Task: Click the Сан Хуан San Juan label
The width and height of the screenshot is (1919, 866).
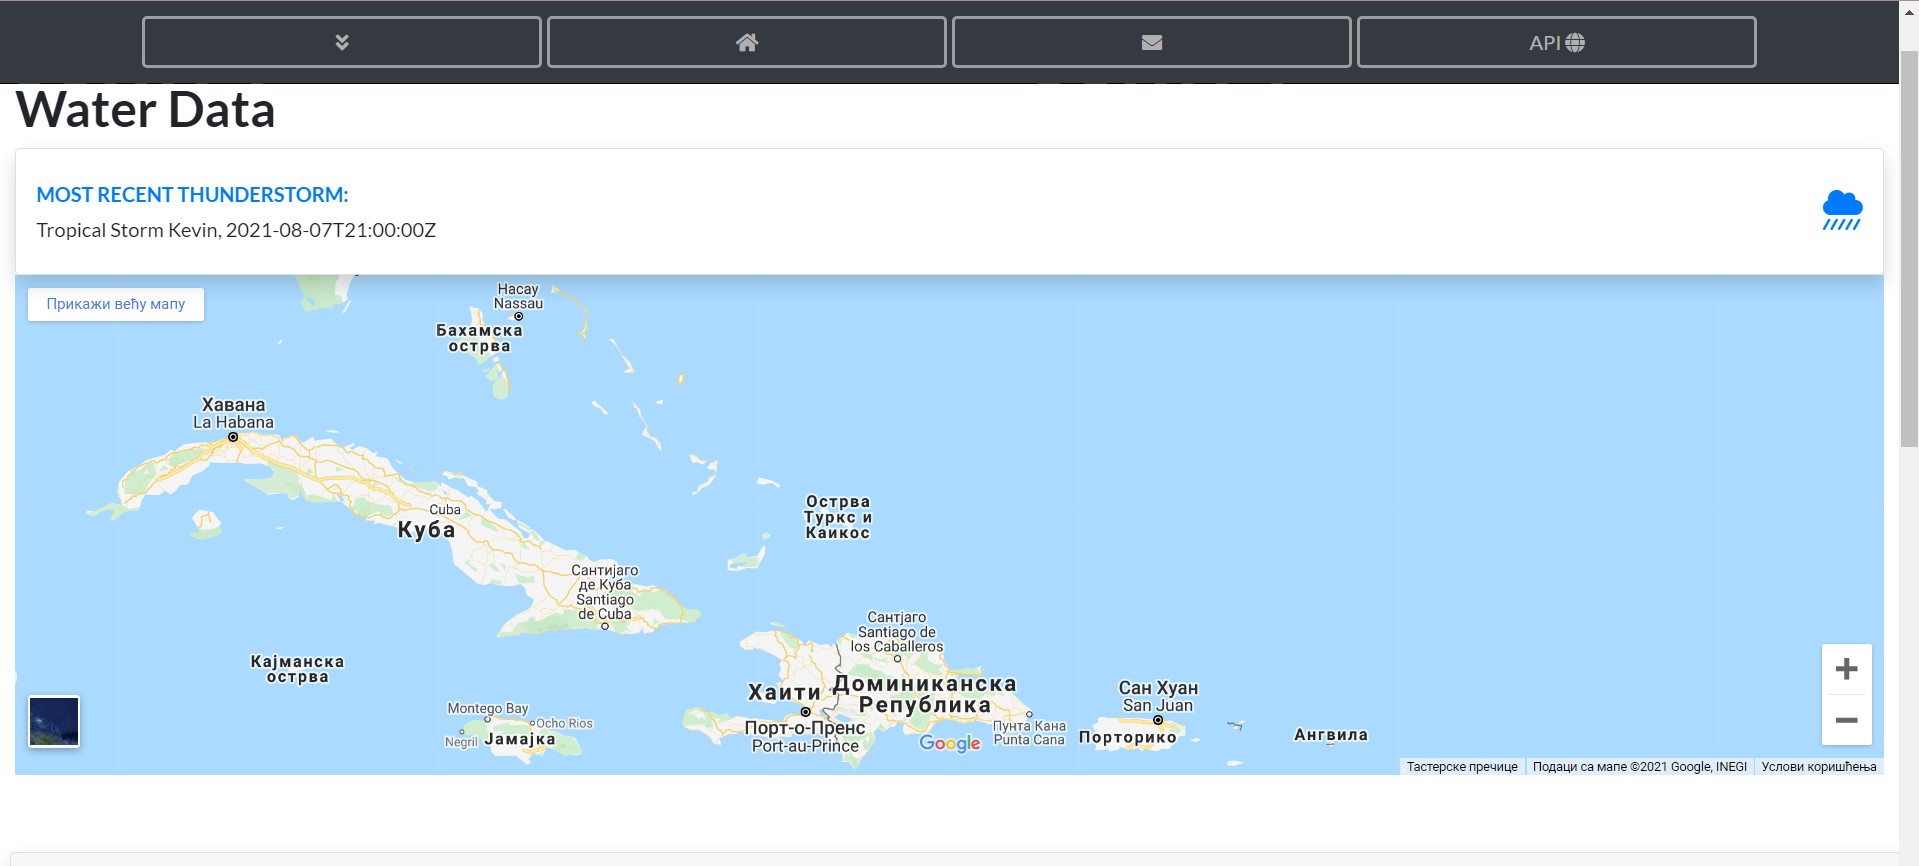Action: [x=1158, y=696]
